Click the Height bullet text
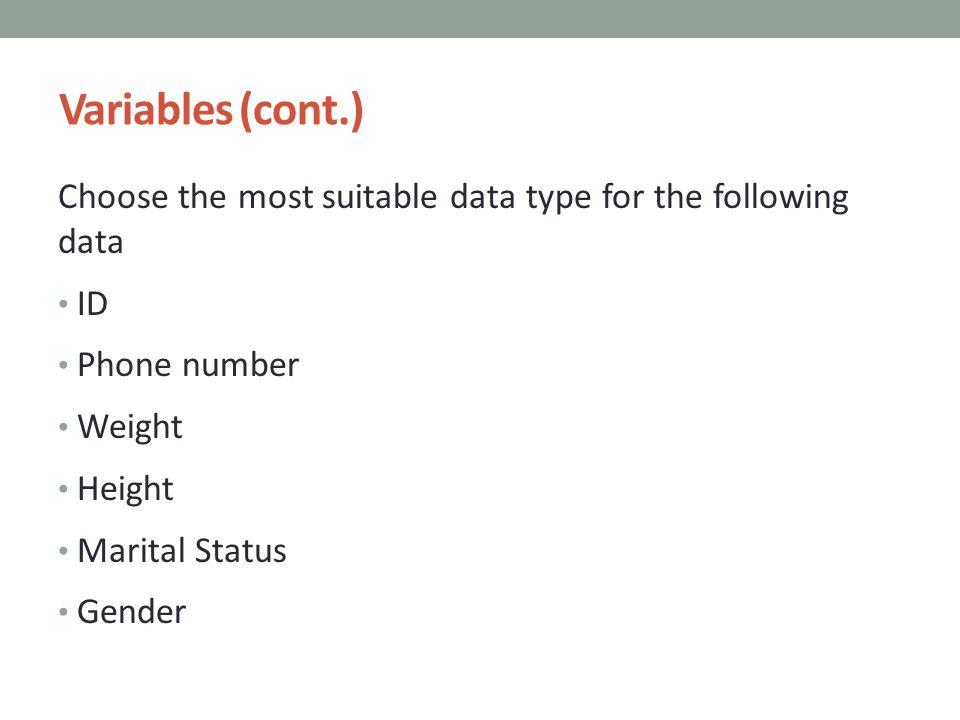This screenshot has height=720, width=960. click(126, 489)
